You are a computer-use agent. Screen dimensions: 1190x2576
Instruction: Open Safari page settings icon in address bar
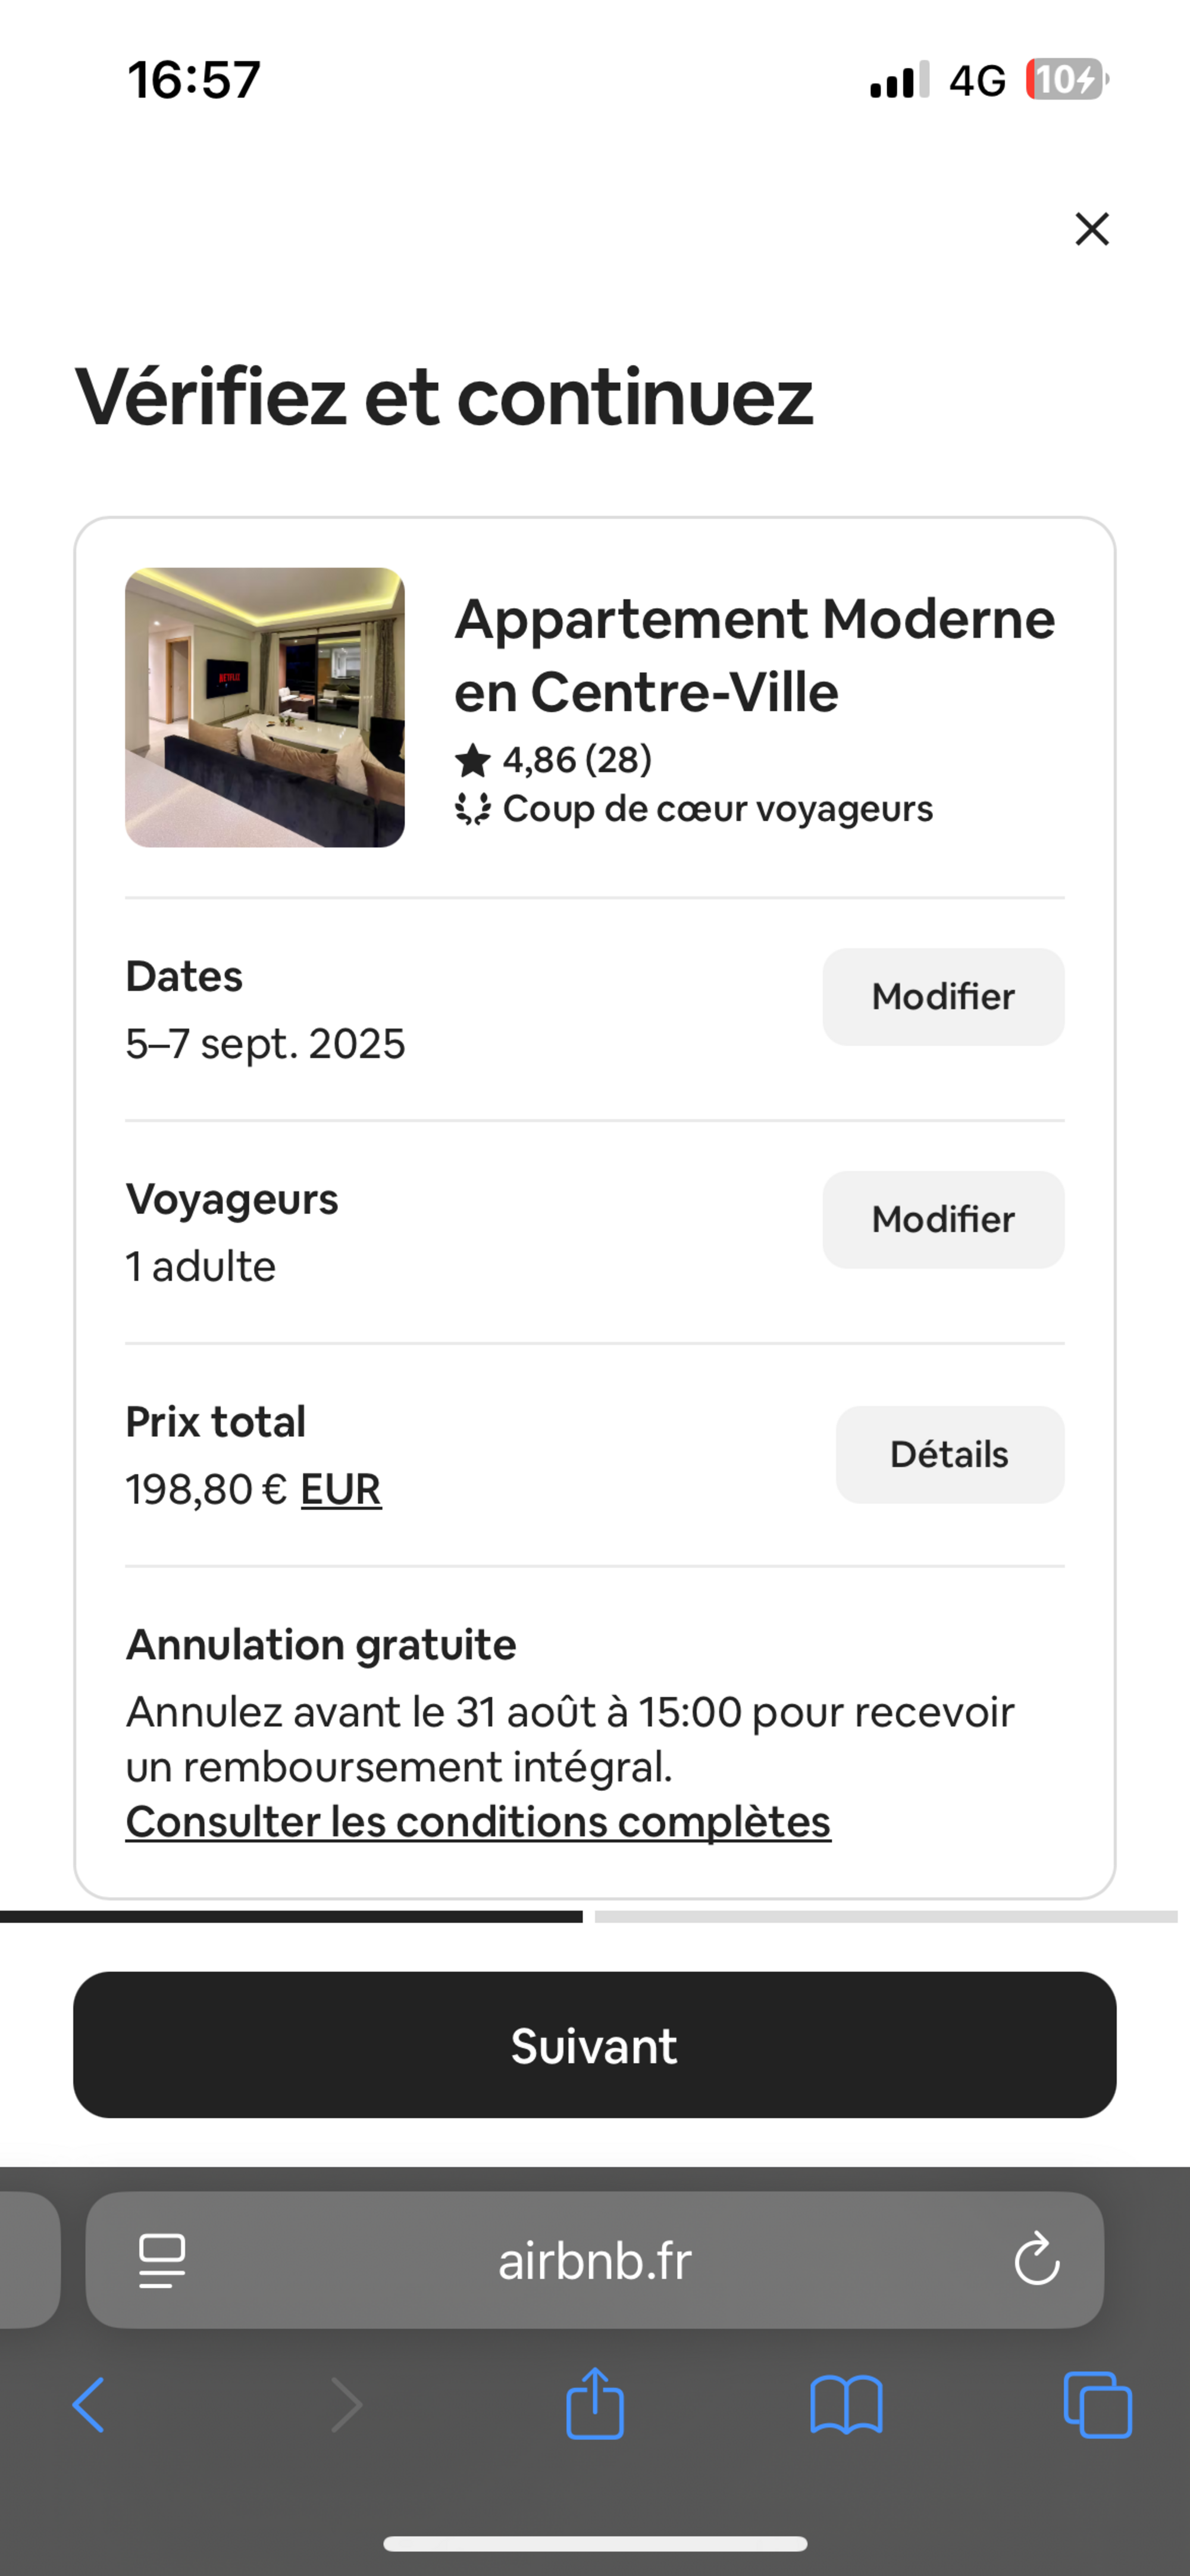(x=162, y=2261)
